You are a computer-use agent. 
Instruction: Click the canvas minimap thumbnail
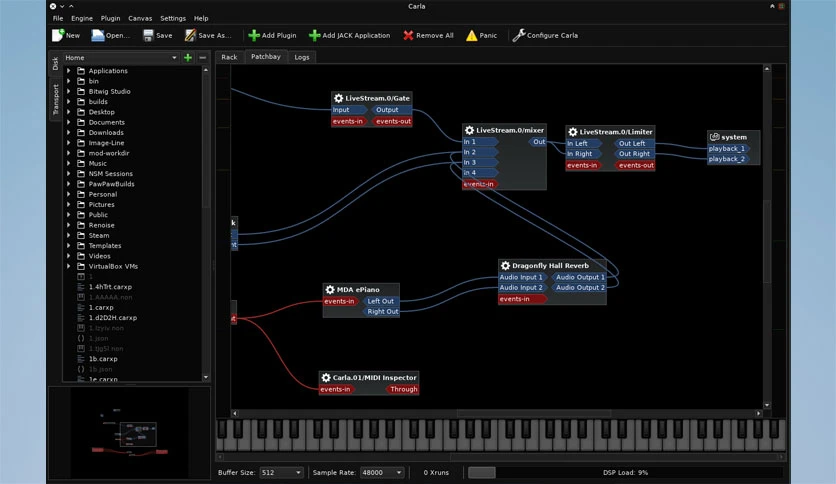coord(130,433)
